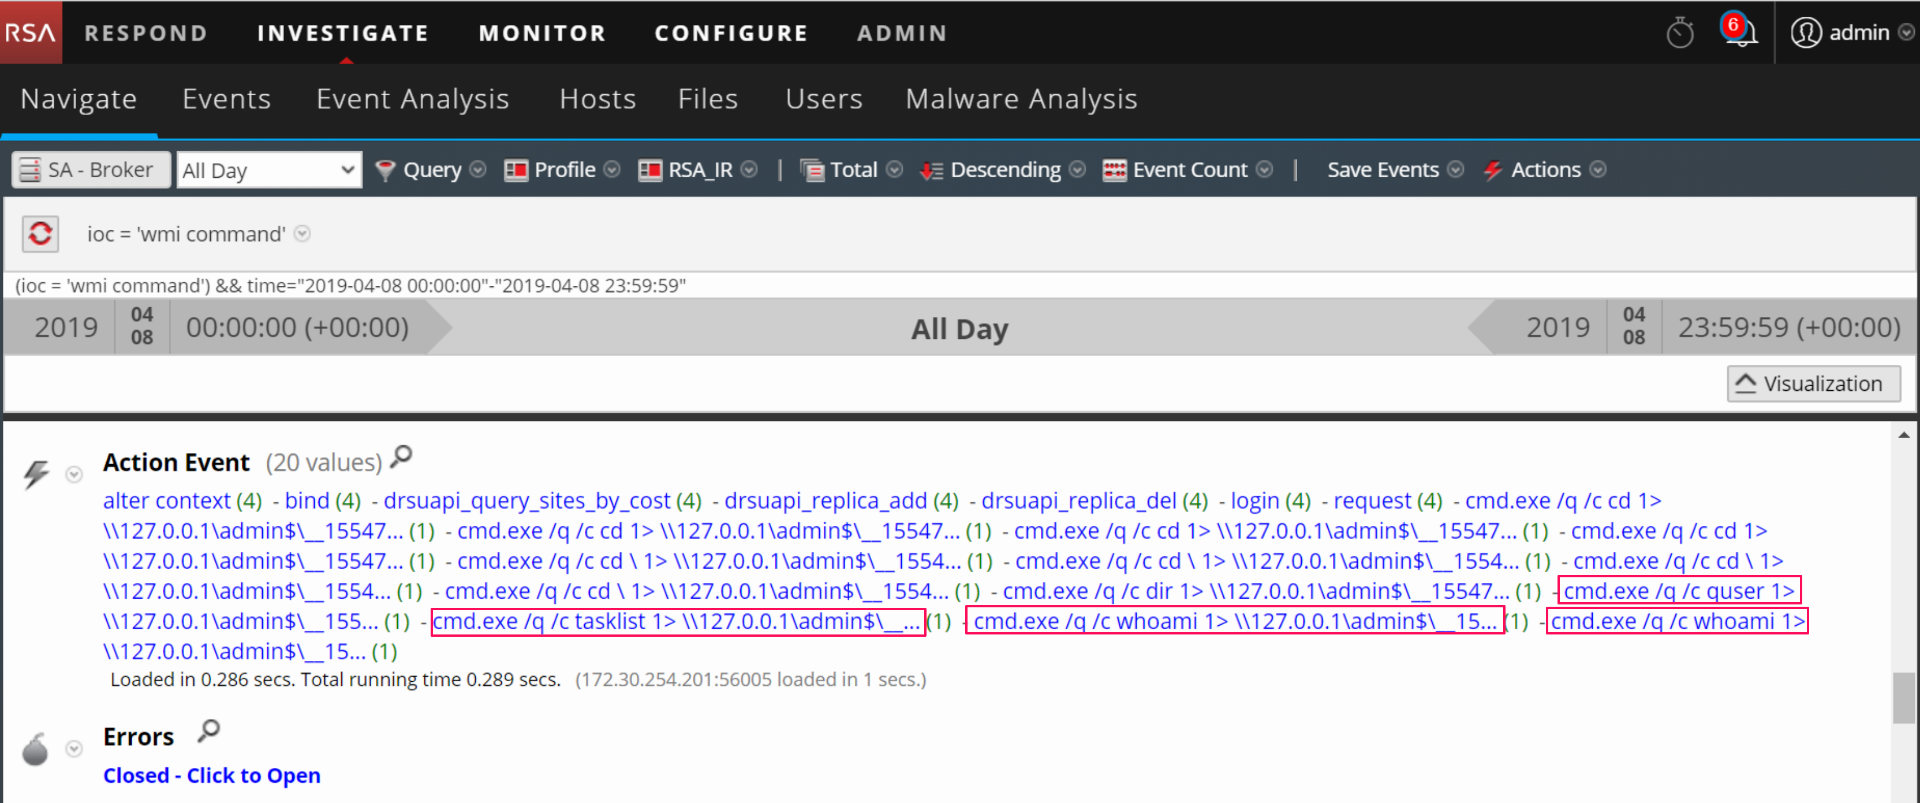Click Closed - Click to Open link
Screen dimensions: 1920x803
click(x=212, y=775)
